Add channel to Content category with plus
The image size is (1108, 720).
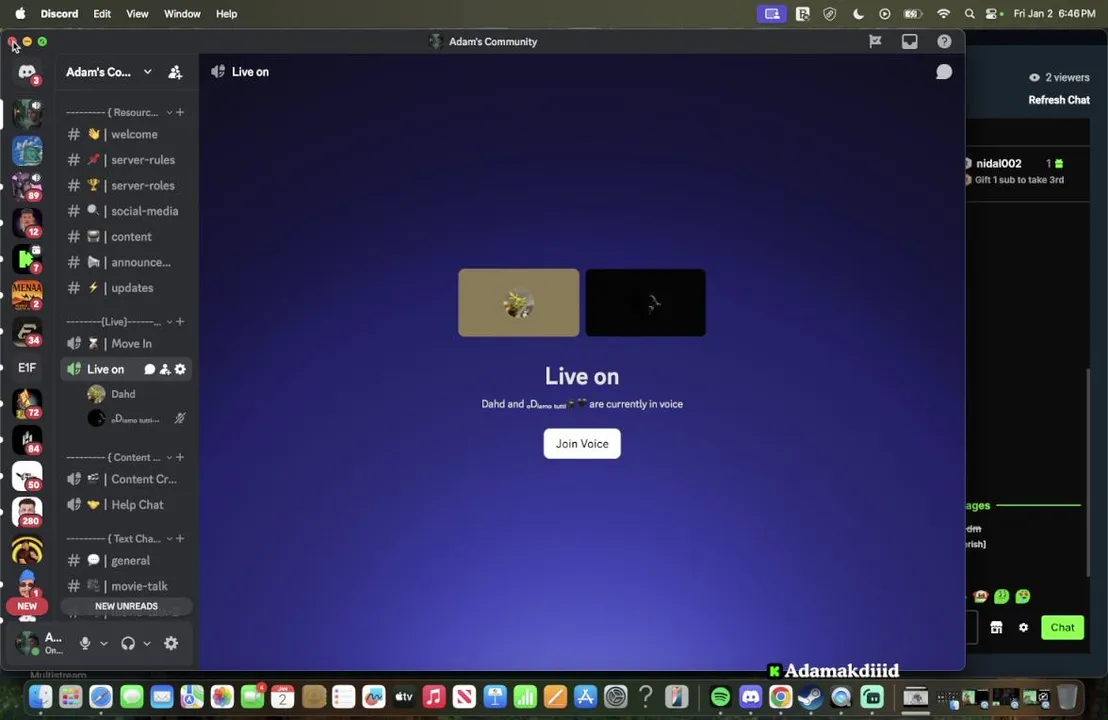pos(180,457)
